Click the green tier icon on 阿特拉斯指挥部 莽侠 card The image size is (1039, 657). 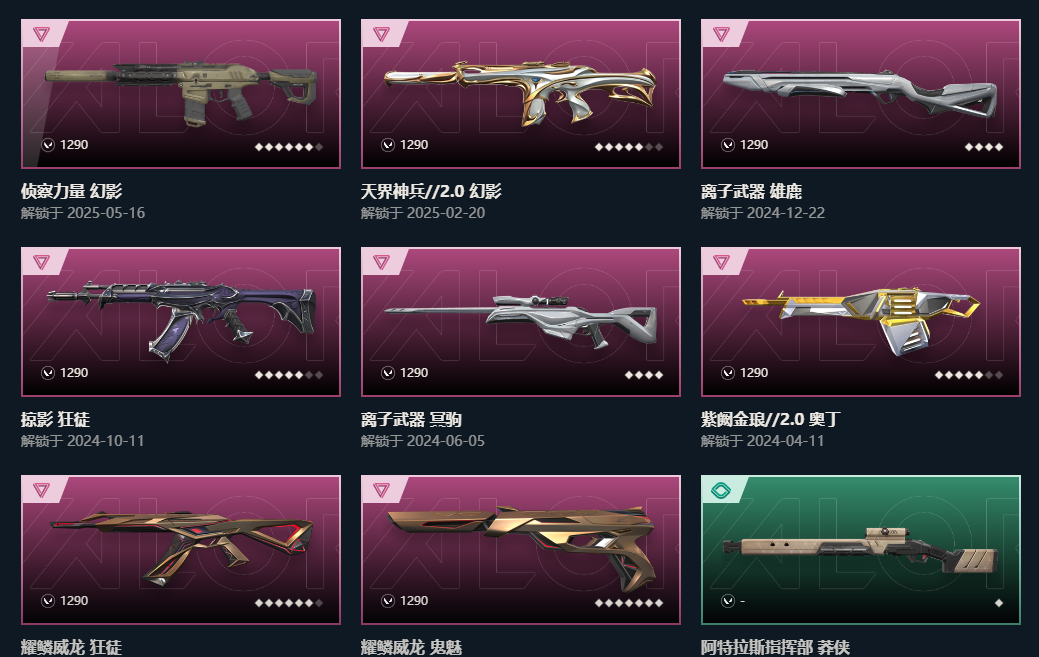[x=721, y=490]
